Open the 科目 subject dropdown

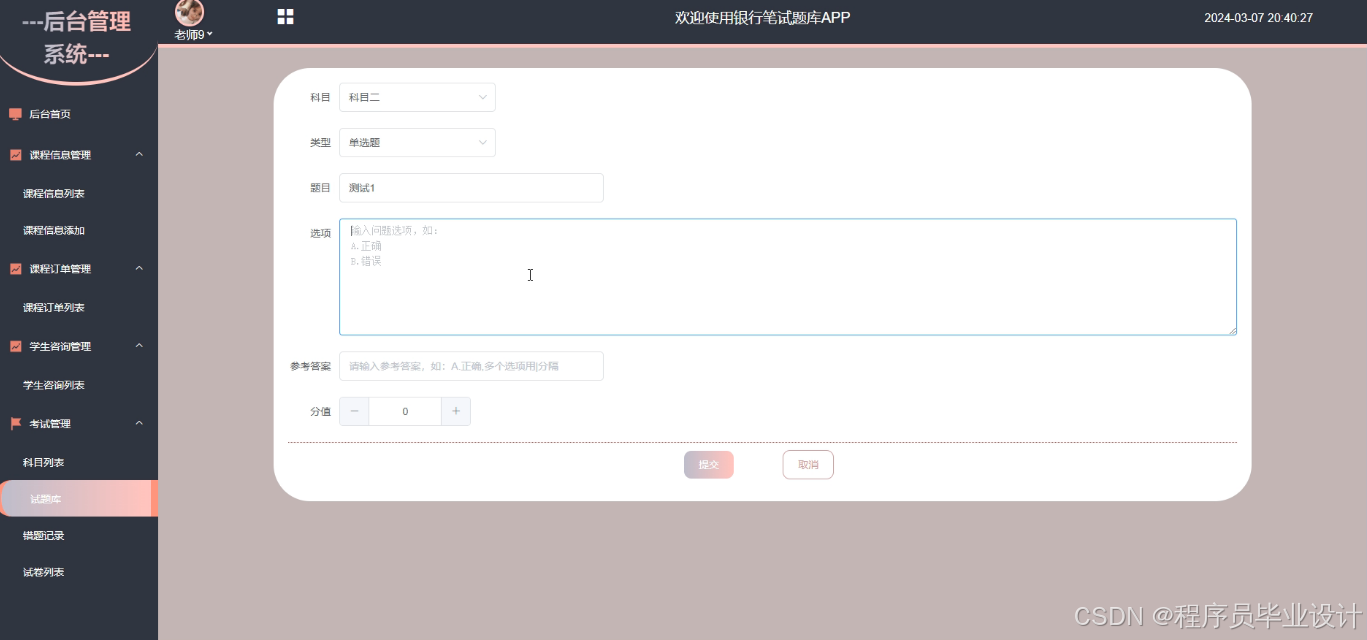point(416,97)
